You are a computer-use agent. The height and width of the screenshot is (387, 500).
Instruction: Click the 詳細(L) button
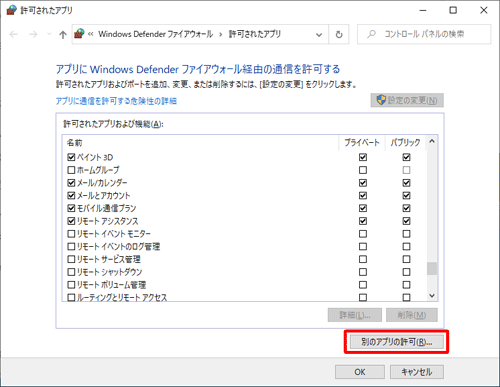coord(355,315)
